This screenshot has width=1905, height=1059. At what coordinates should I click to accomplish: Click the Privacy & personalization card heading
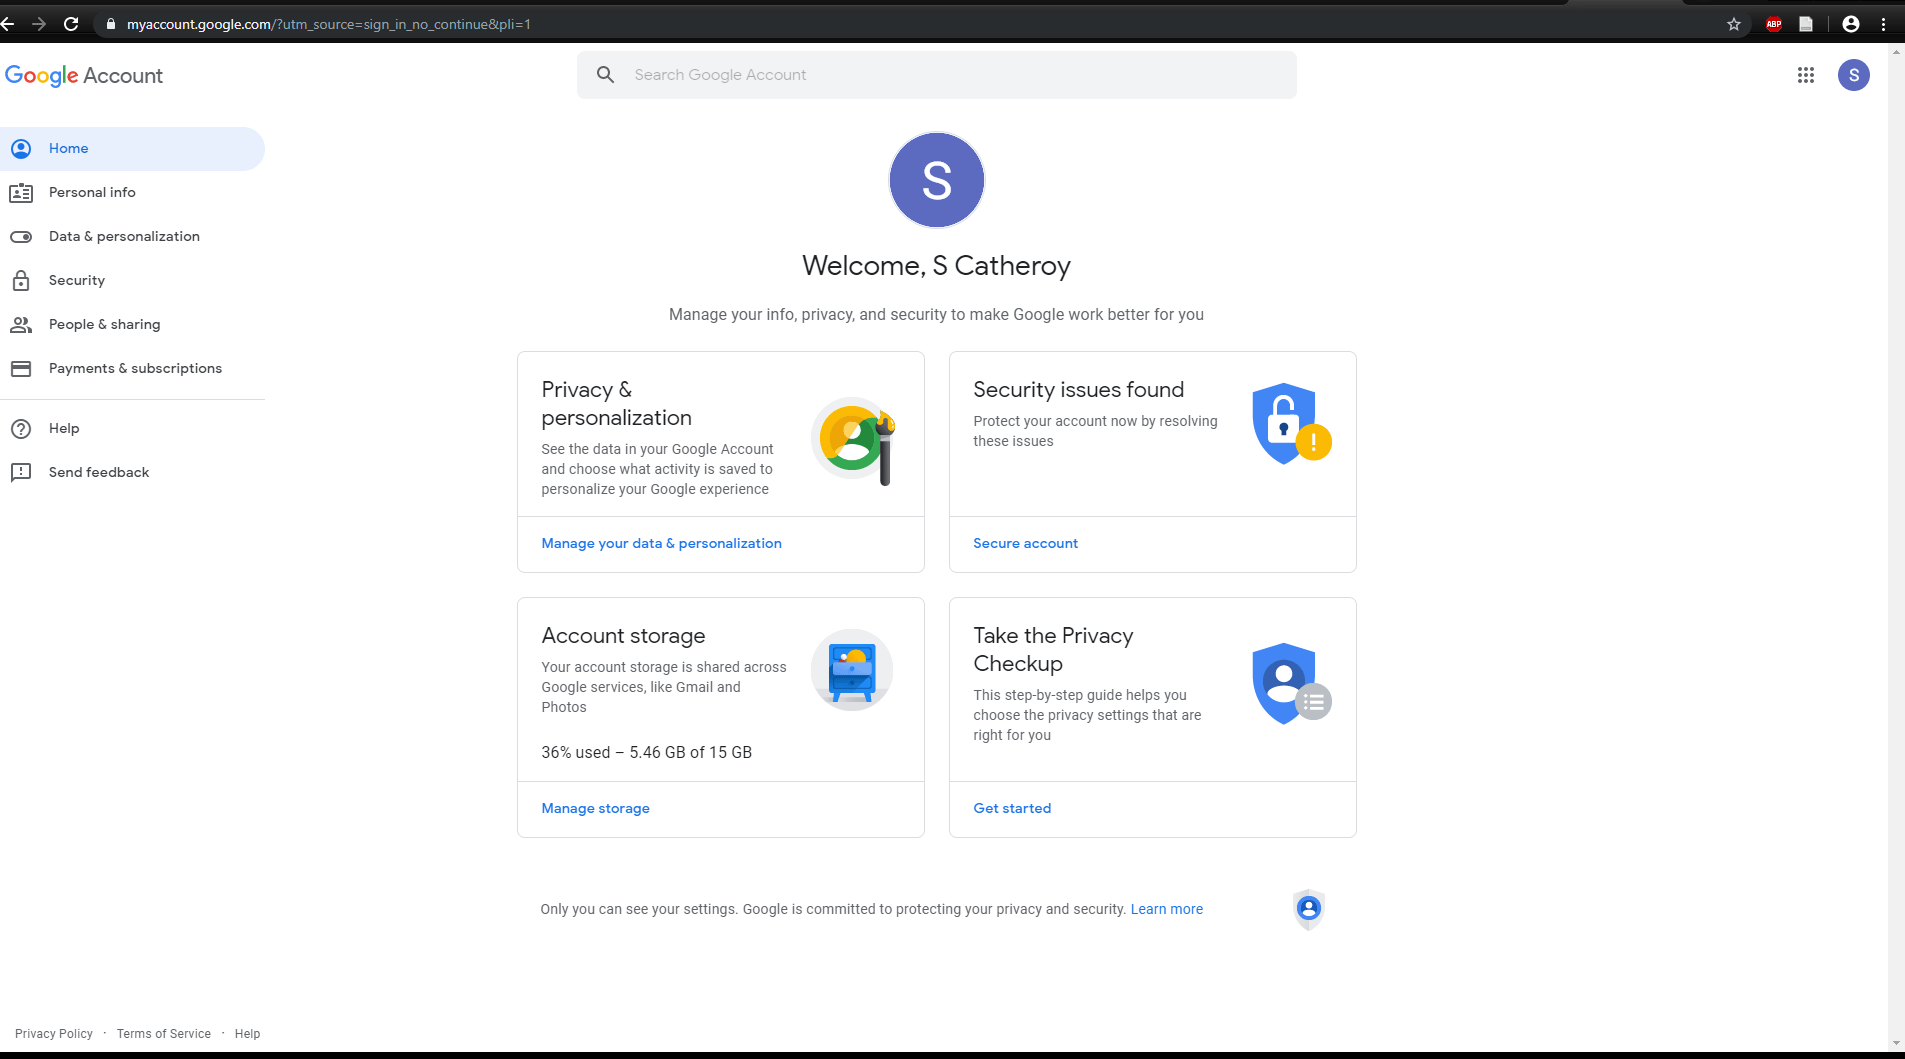616,404
